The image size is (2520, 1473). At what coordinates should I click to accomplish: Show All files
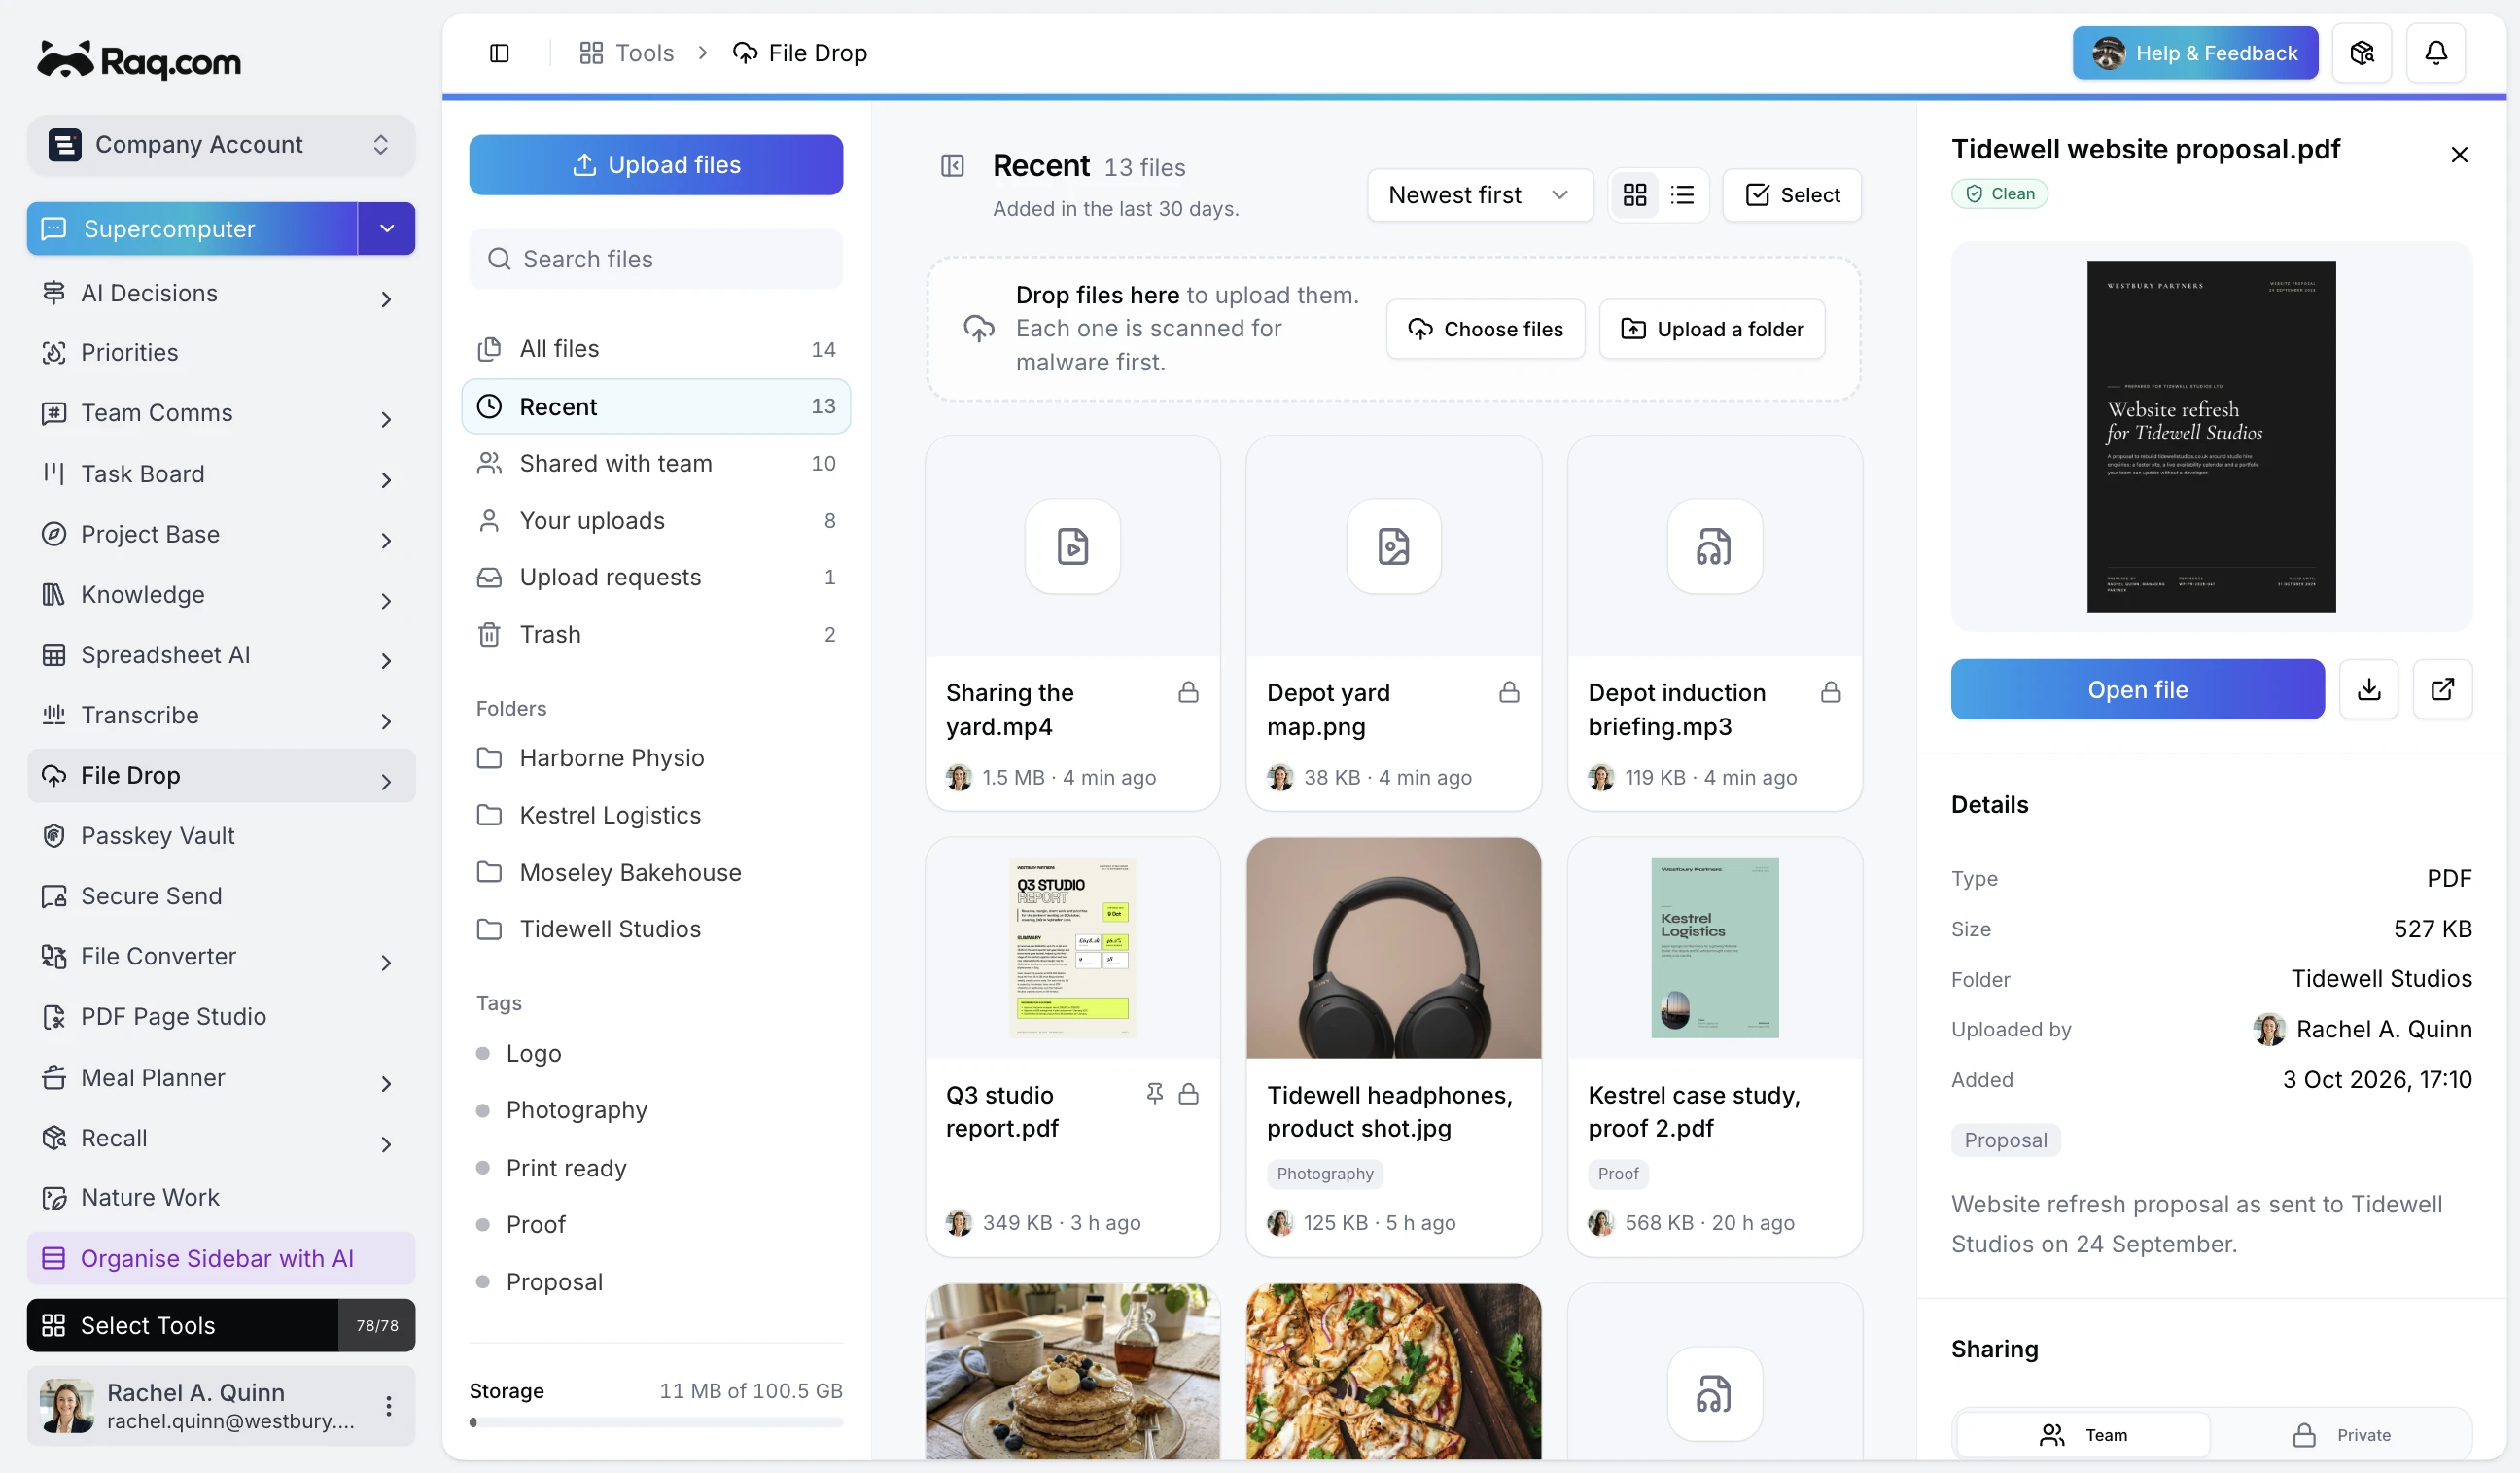(656, 348)
